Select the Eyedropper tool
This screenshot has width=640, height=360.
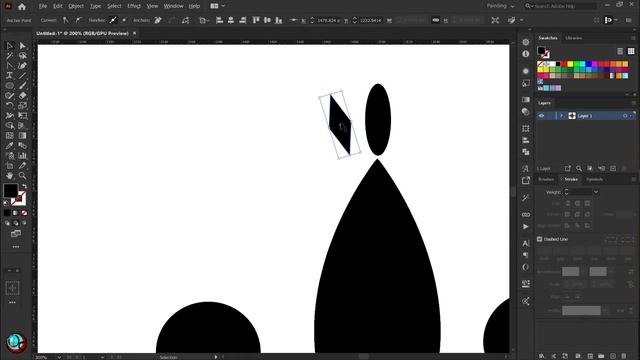(9, 146)
